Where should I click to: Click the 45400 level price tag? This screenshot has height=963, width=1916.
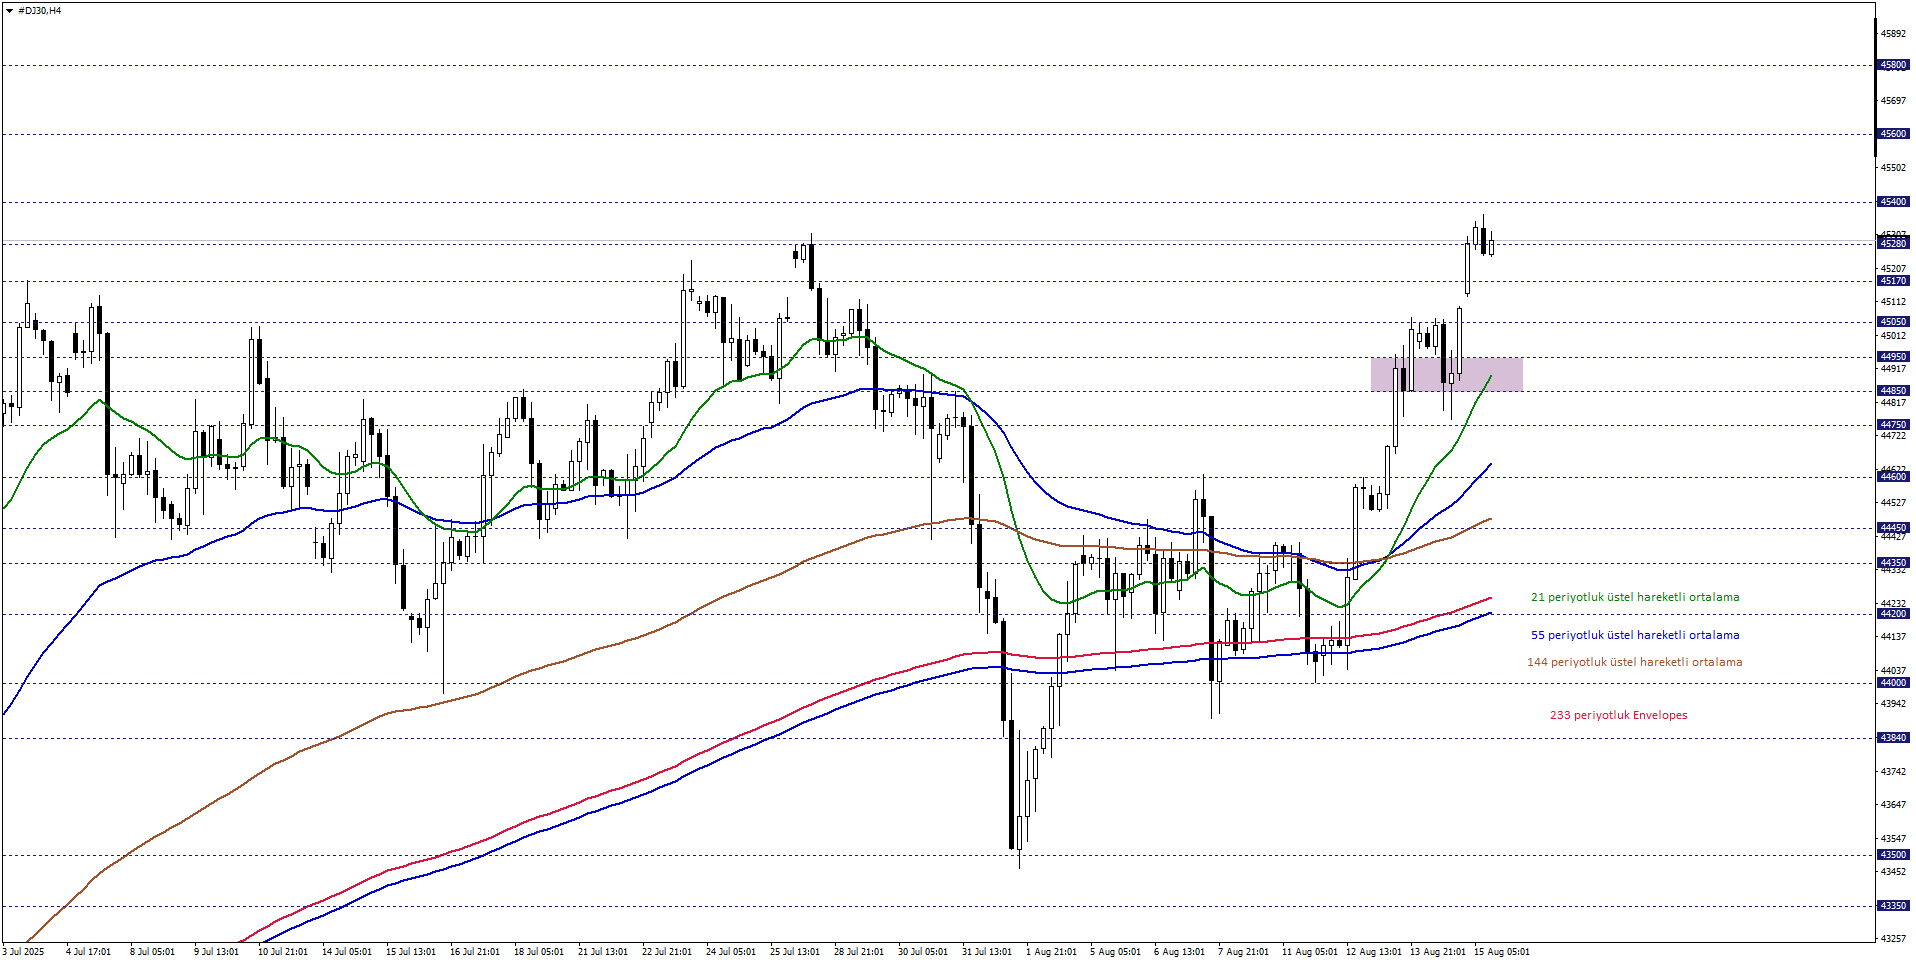[x=1893, y=202]
